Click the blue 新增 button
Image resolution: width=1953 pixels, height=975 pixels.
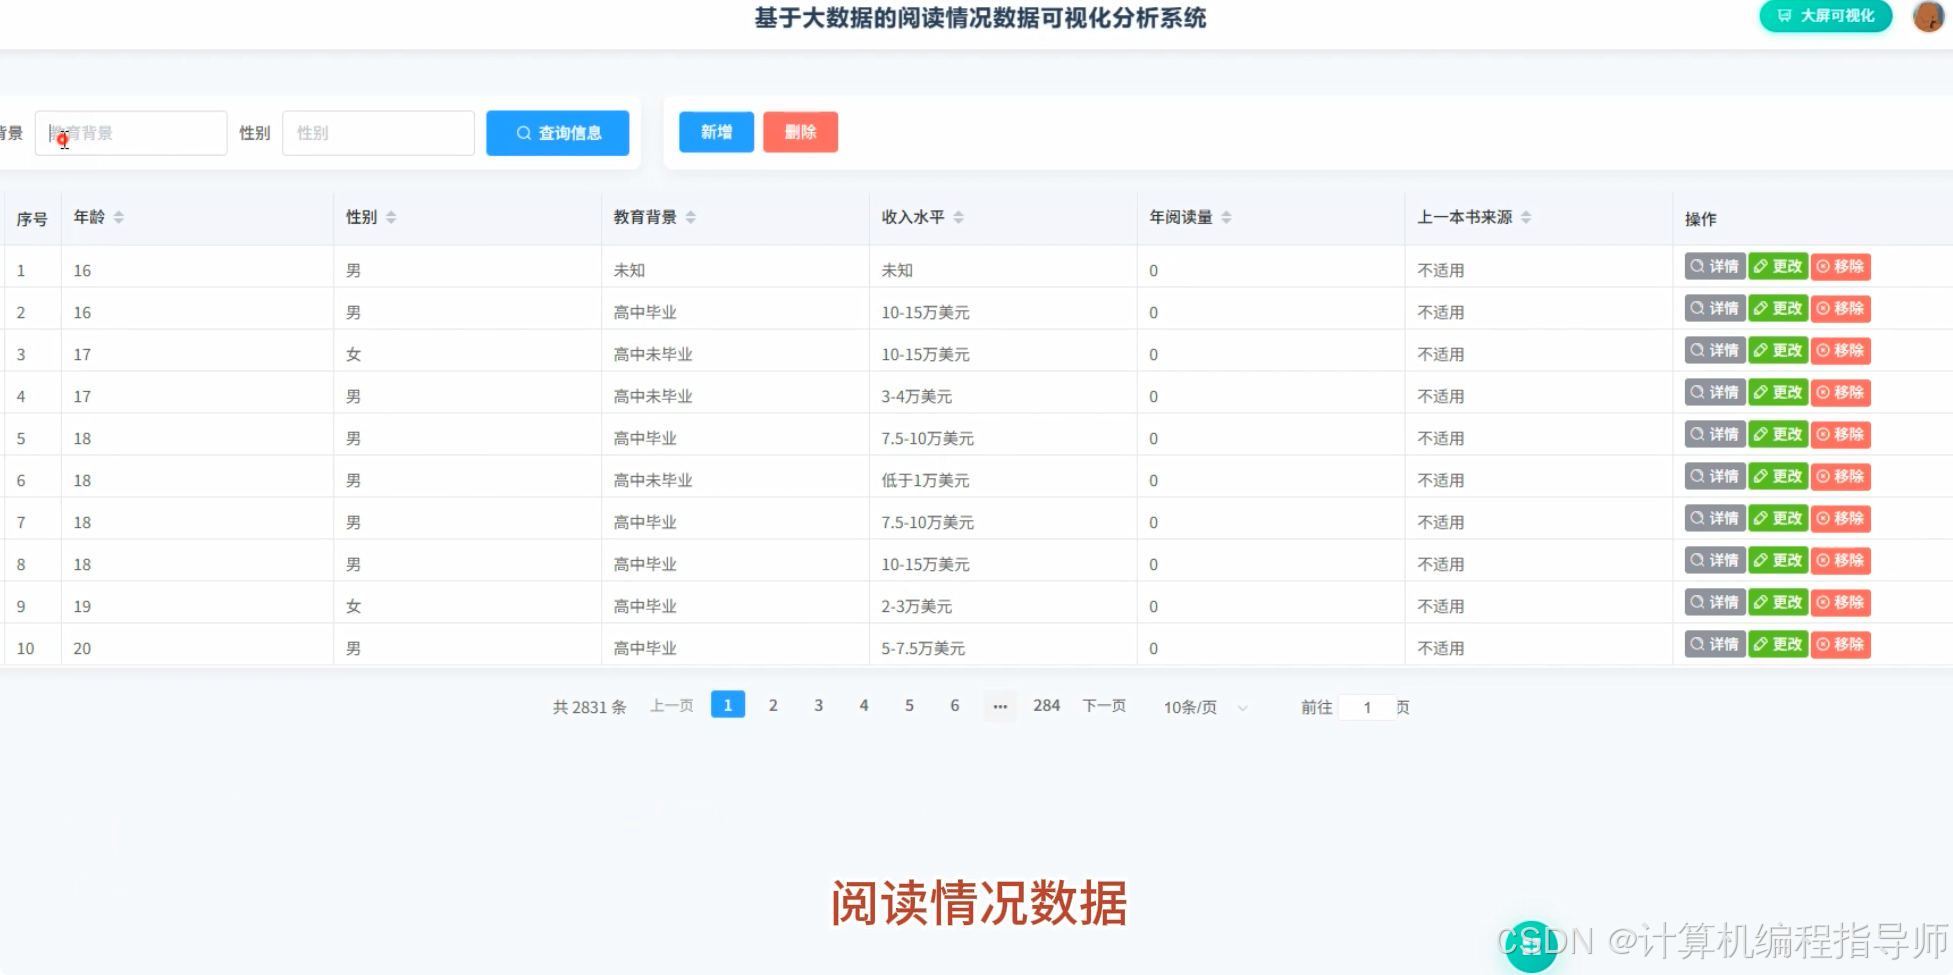click(x=715, y=131)
